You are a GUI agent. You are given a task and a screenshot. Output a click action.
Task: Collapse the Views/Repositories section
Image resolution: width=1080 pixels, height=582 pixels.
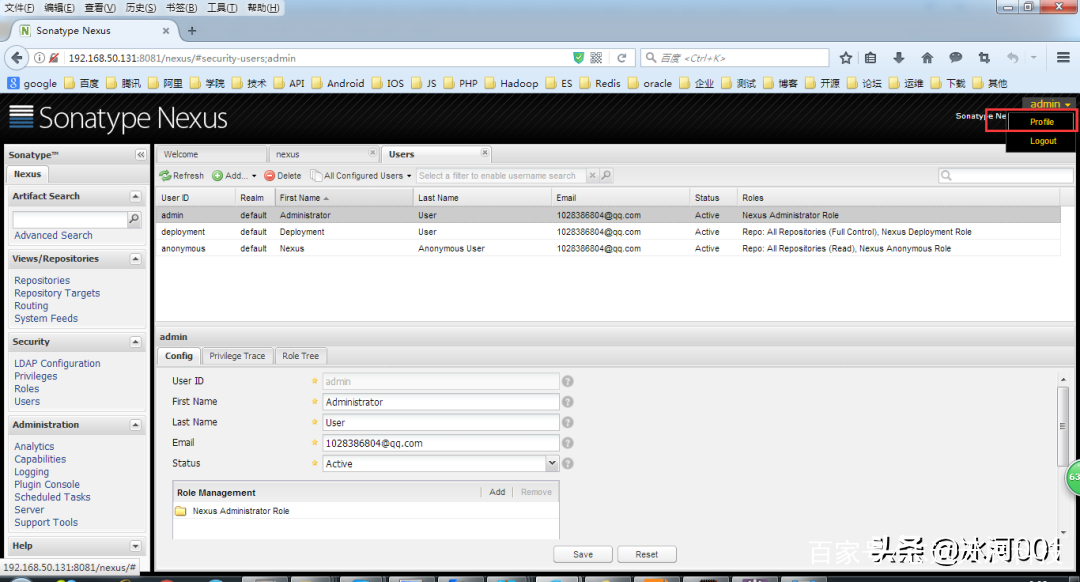click(x=136, y=259)
